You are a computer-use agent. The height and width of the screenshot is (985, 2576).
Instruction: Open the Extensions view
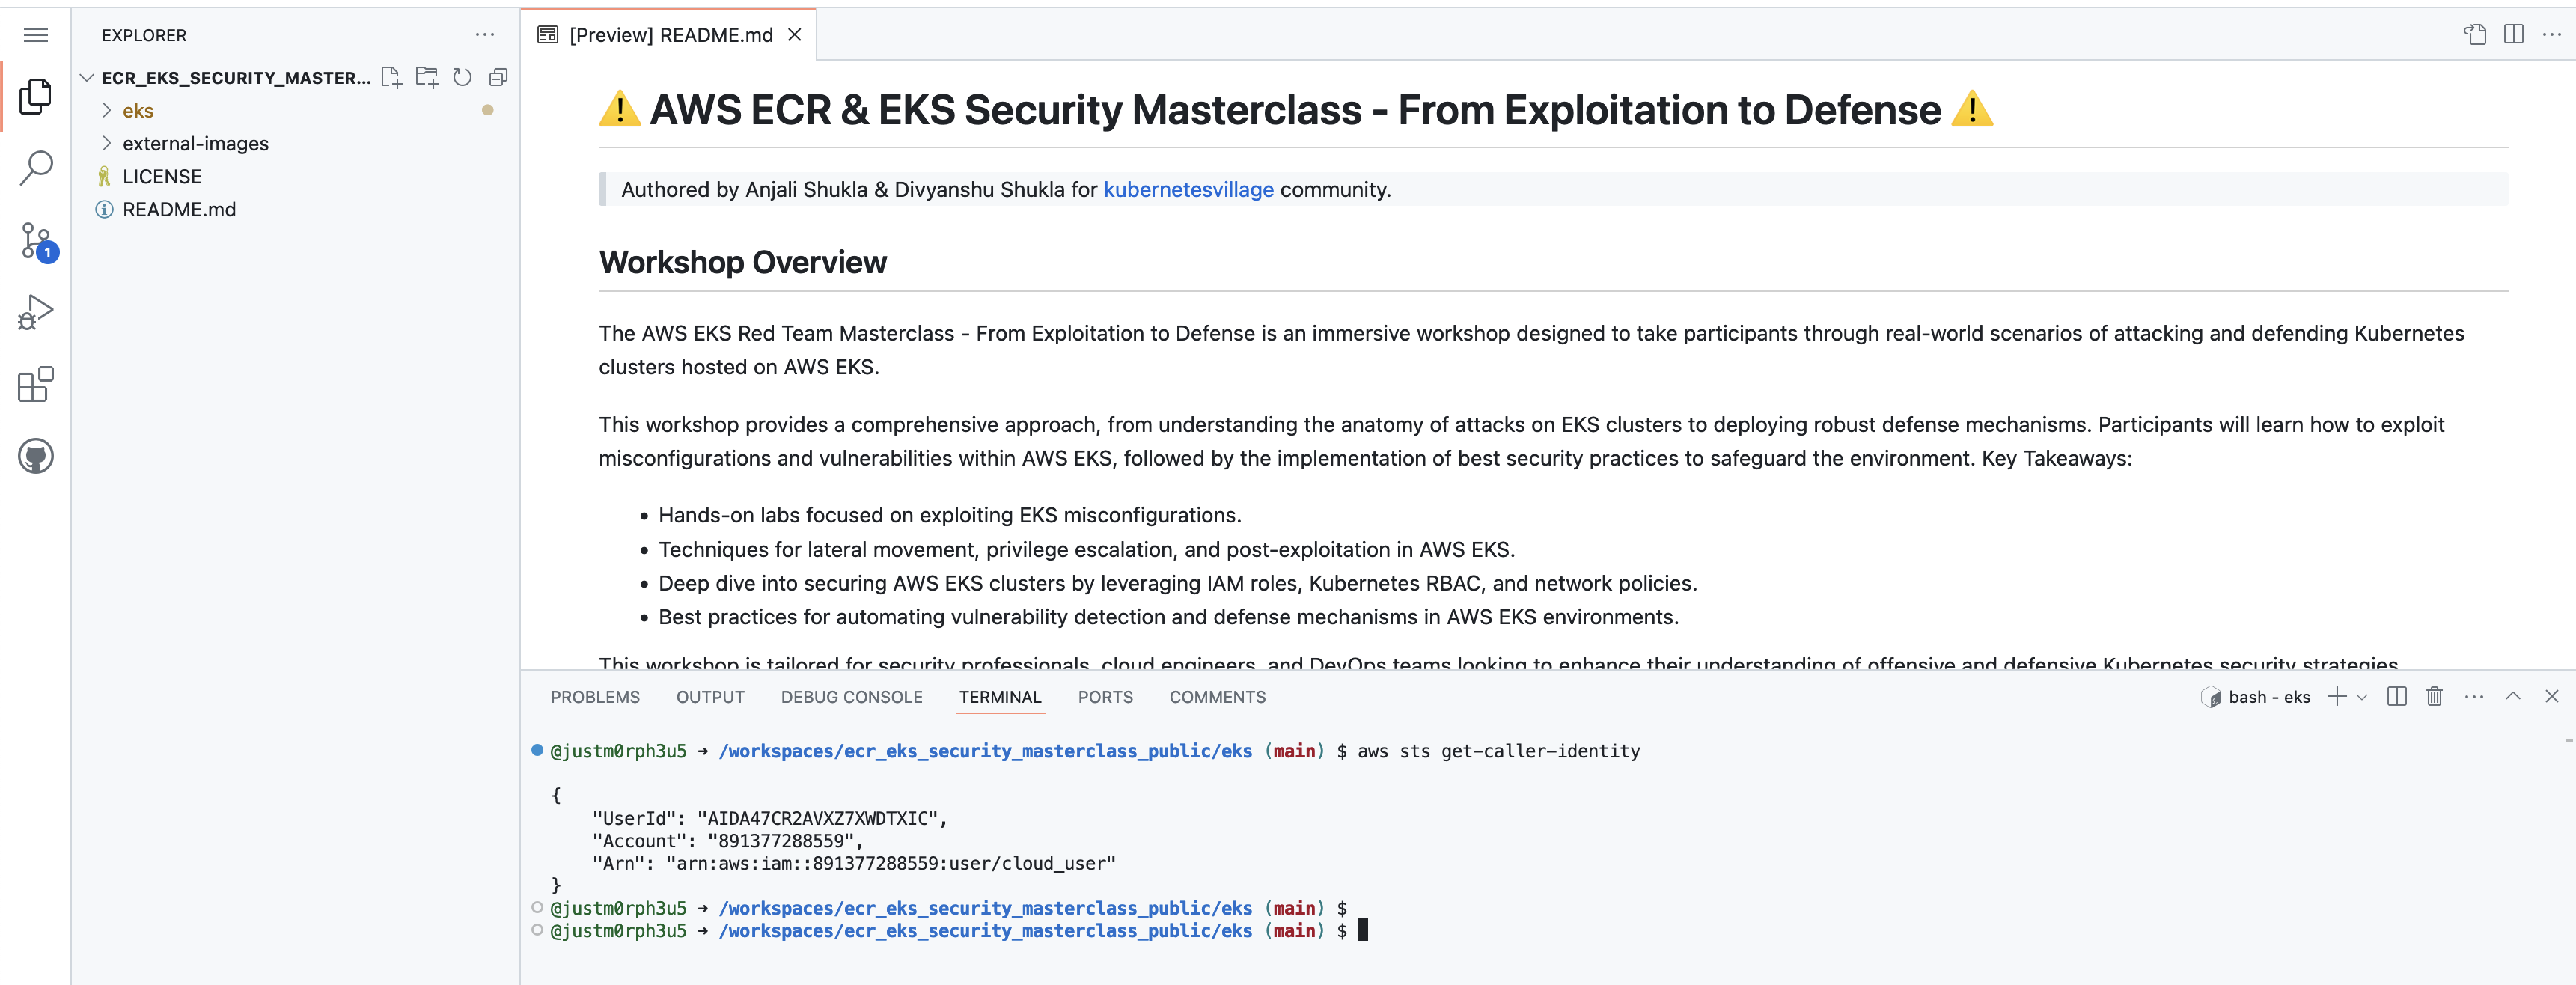tap(36, 385)
